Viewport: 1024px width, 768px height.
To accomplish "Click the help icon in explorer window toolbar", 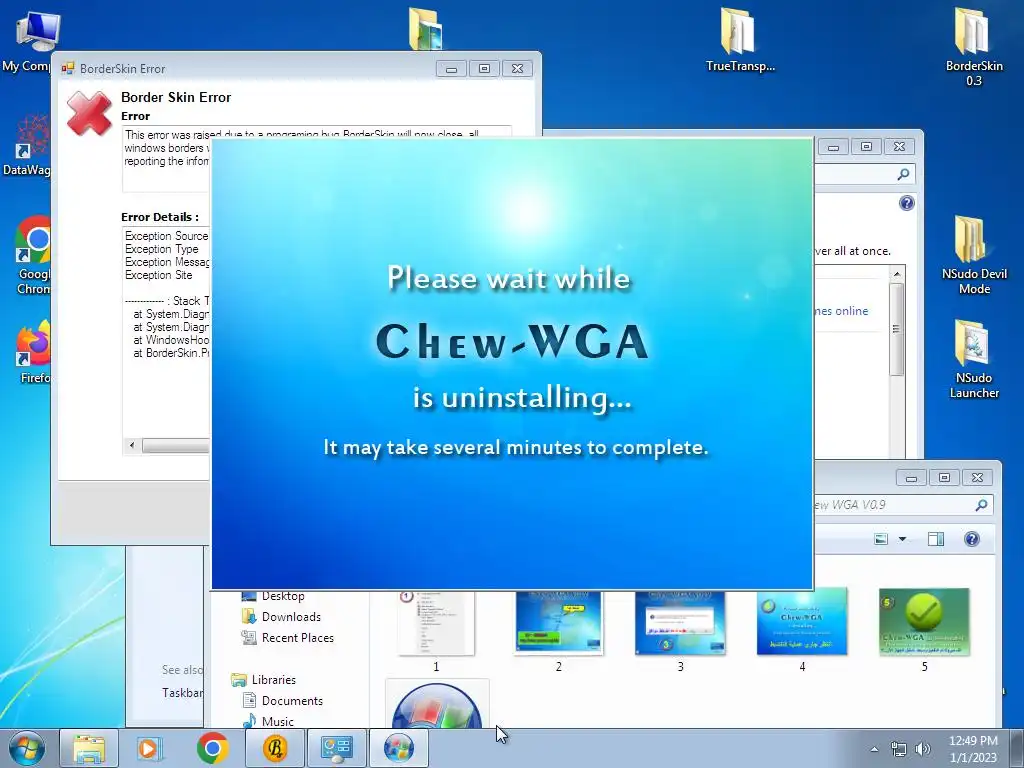I will [972, 539].
